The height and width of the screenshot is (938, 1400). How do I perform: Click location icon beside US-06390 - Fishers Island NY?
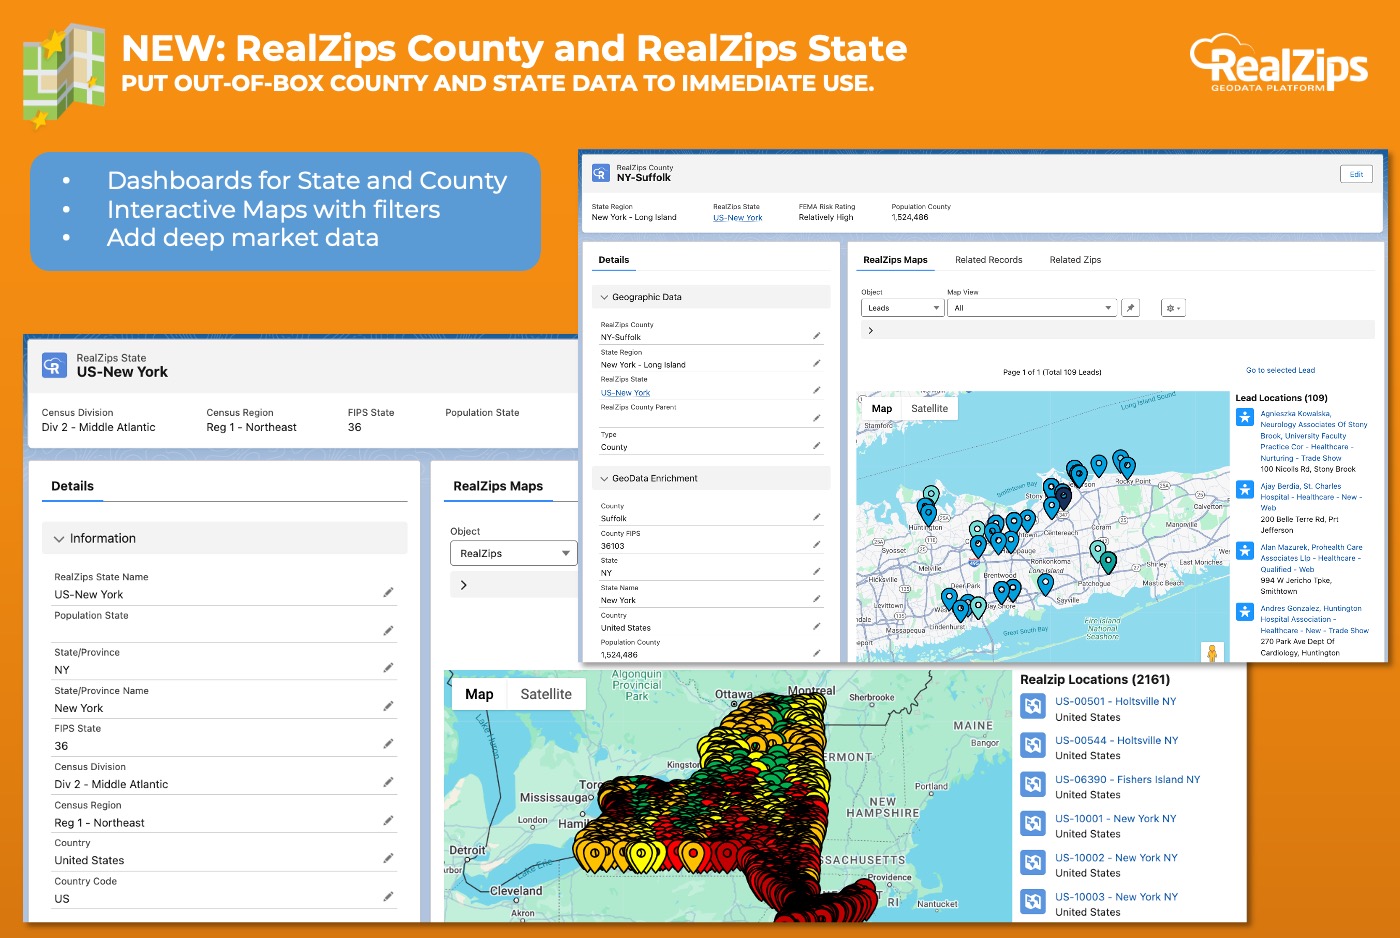tap(1033, 784)
